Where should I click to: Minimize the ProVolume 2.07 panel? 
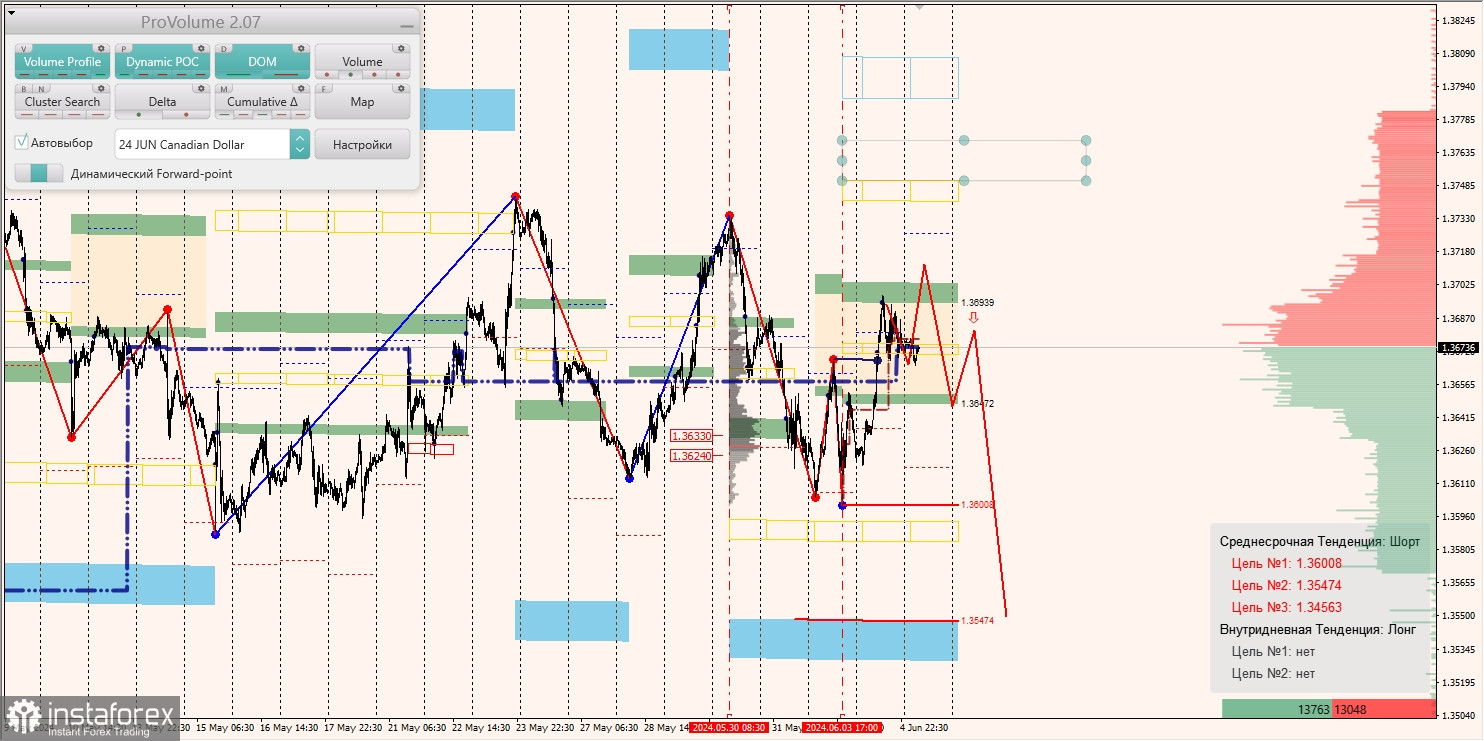tap(406, 27)
